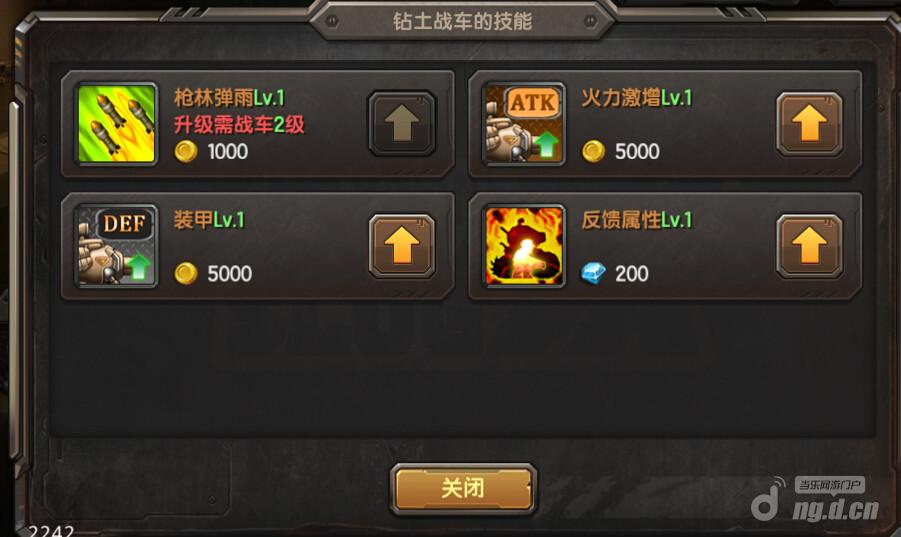Click the red 升级需战车2级 requirement text
The height and width of the screenshot is (537, 901).
pos(239,125)
